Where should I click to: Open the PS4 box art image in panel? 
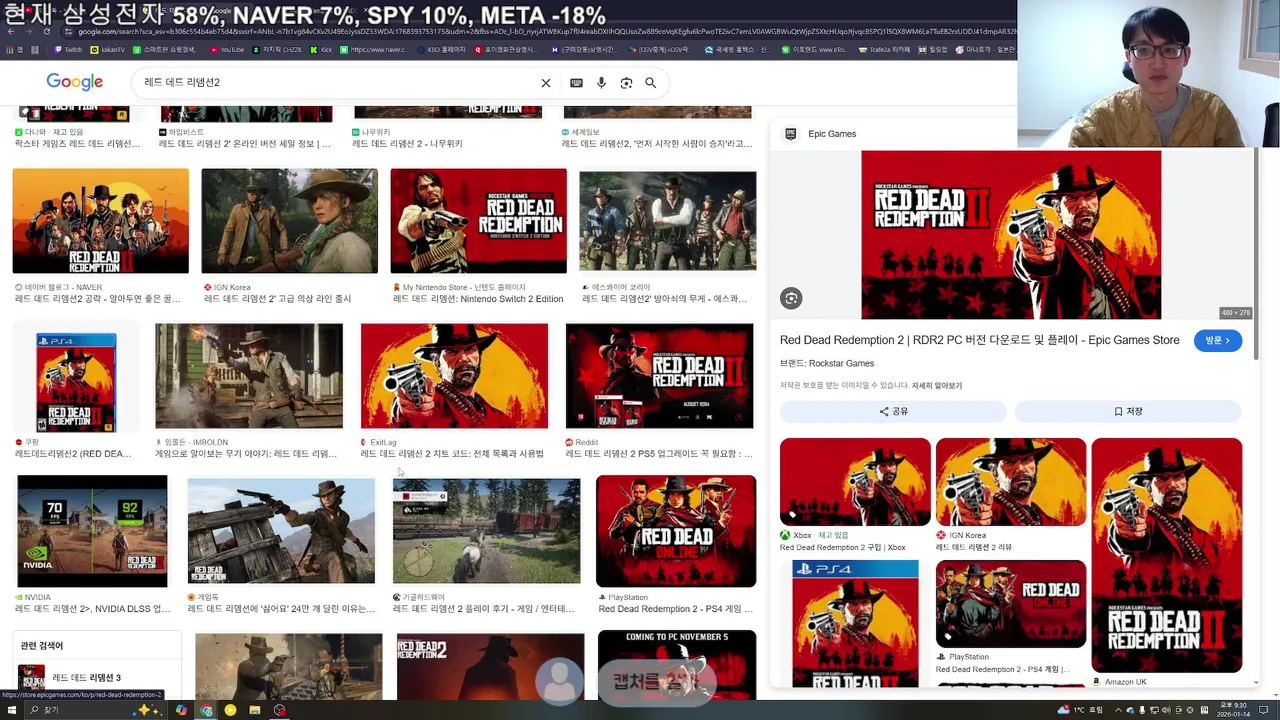(x=855, y=623)
